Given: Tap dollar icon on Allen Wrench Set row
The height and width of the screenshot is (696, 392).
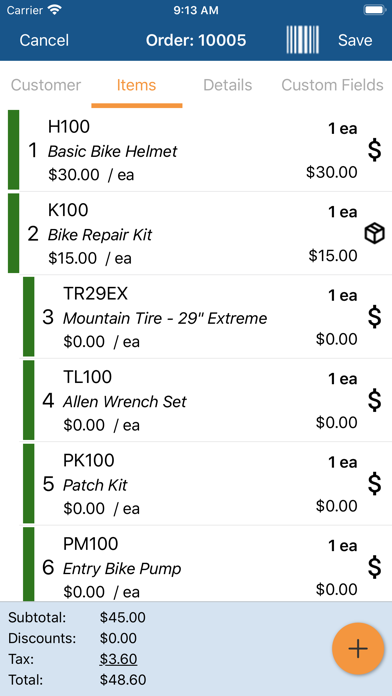Looking at the screenshot, I should pyautogui.click(x=374, y=400).
